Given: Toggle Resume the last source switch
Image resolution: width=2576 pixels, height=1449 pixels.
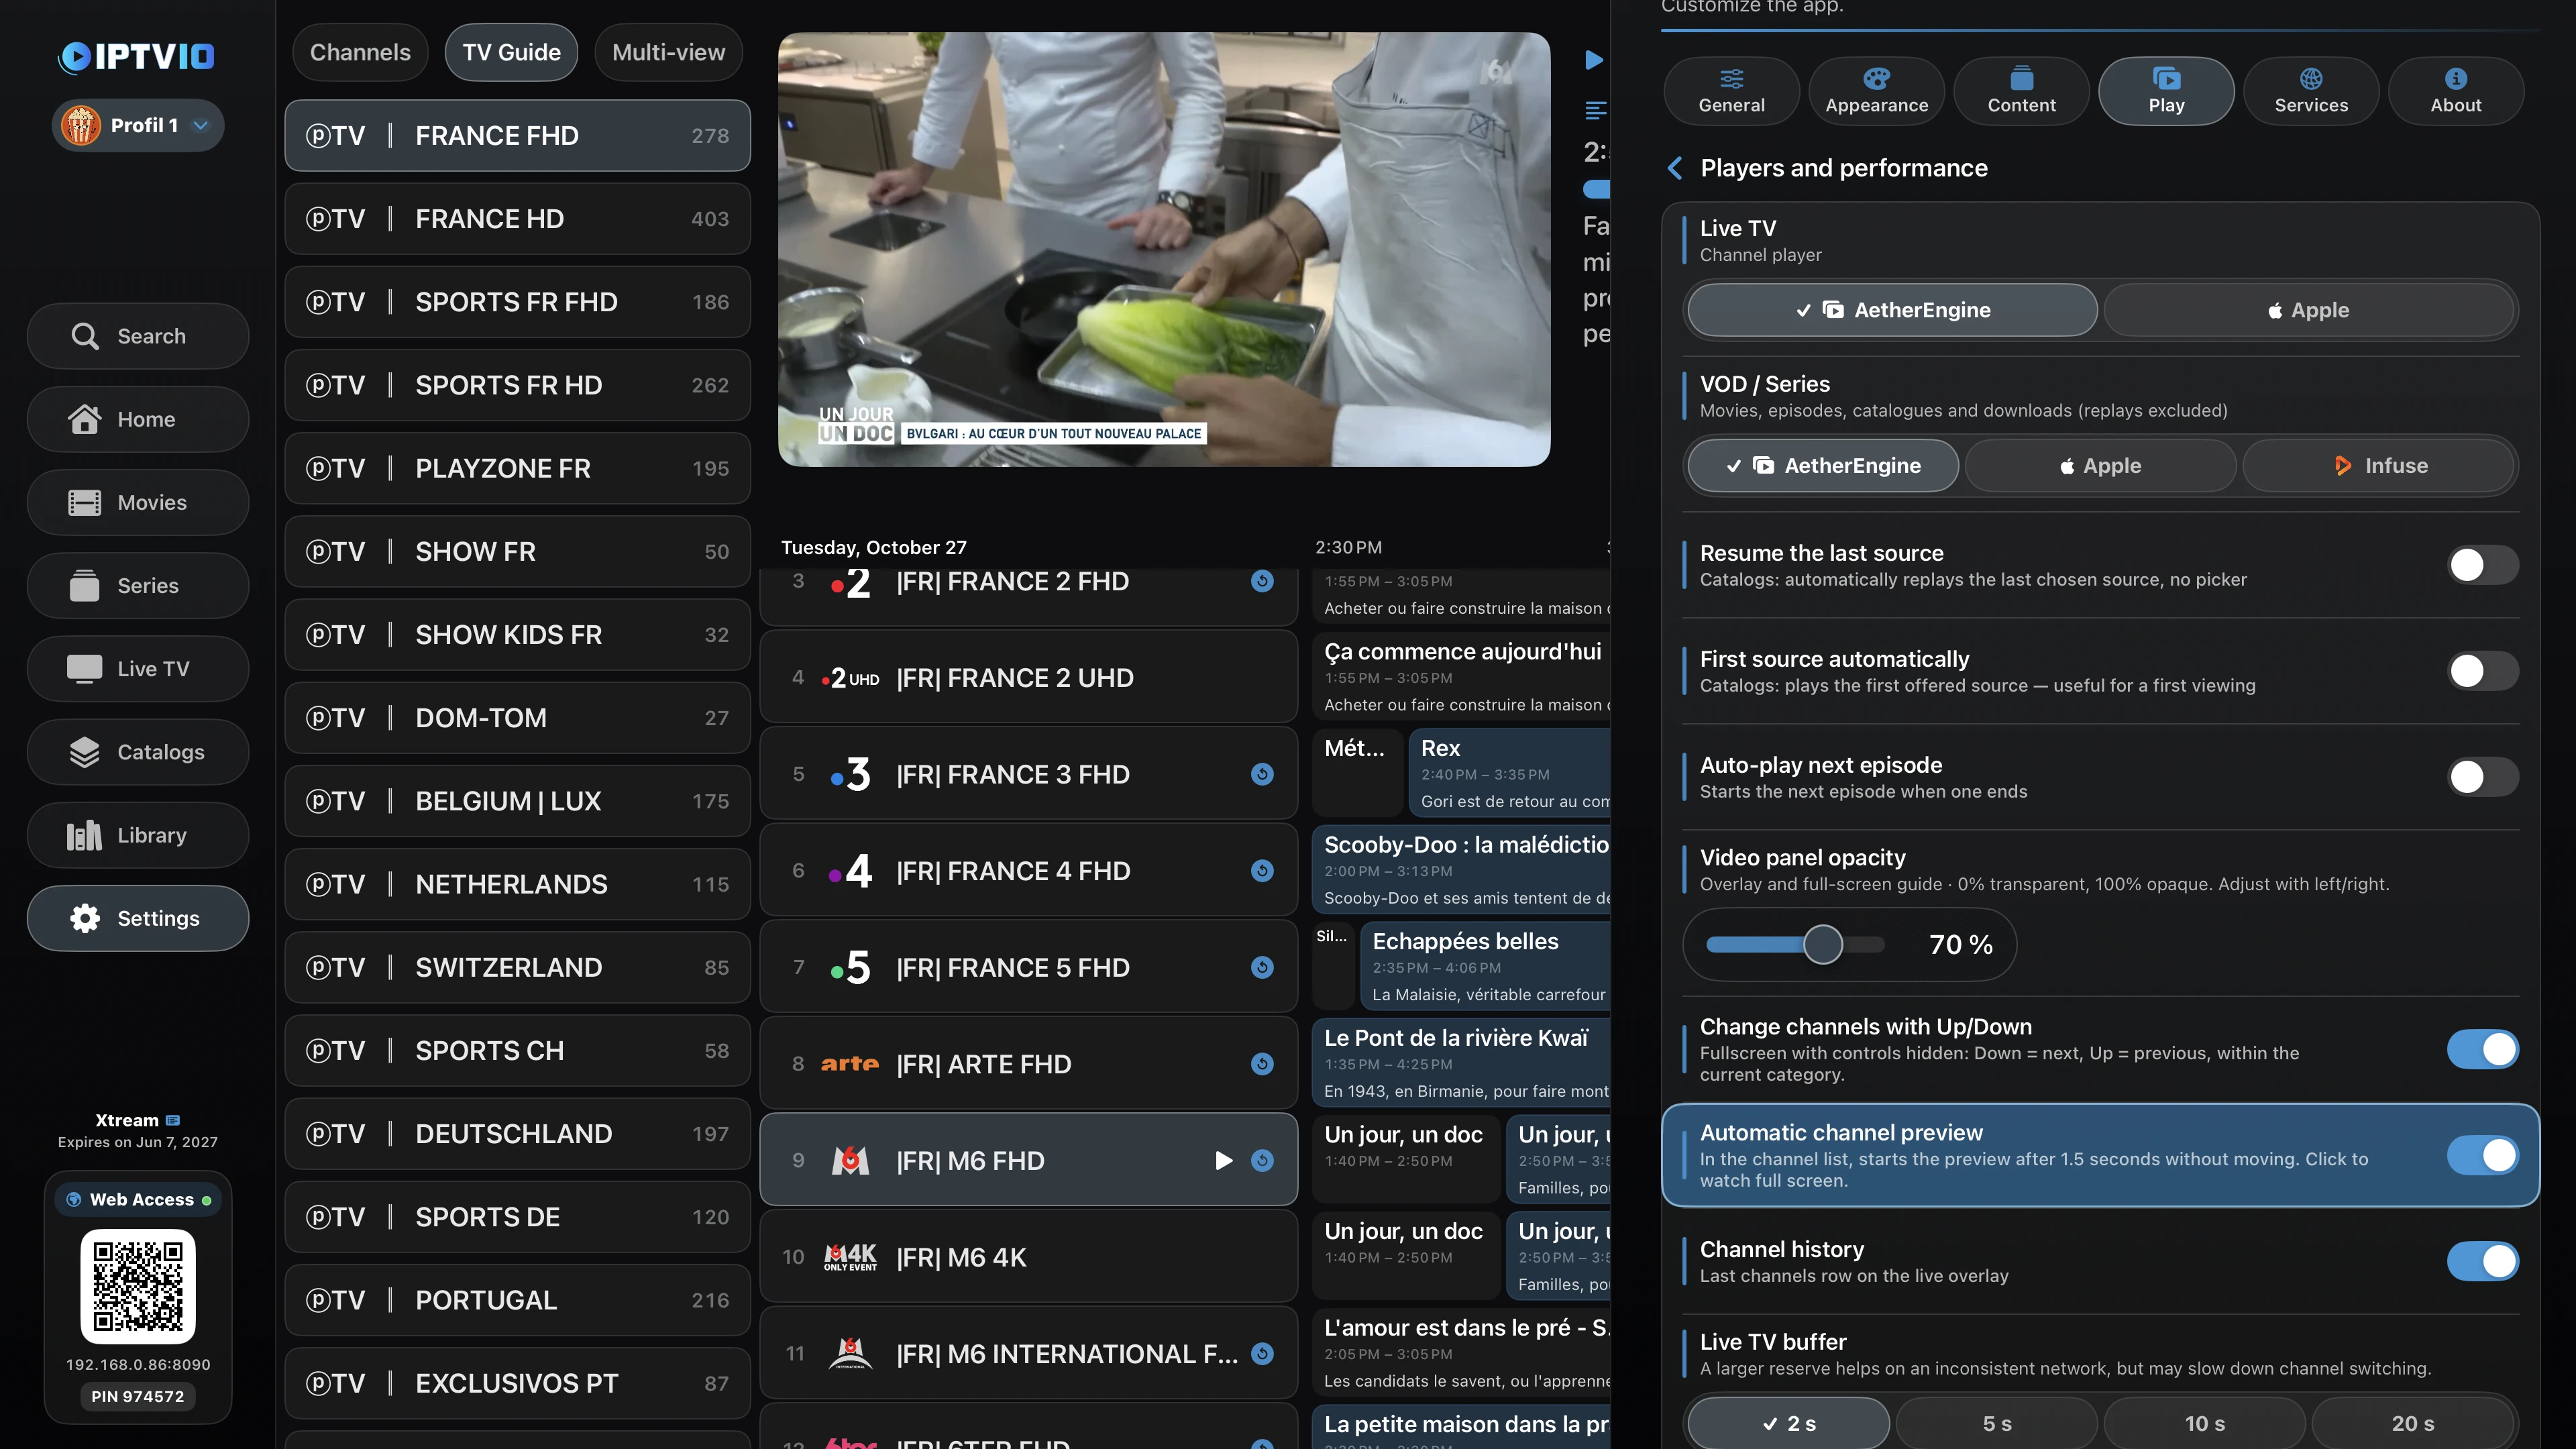Looking at the screenshot, I should (2482, 565).
